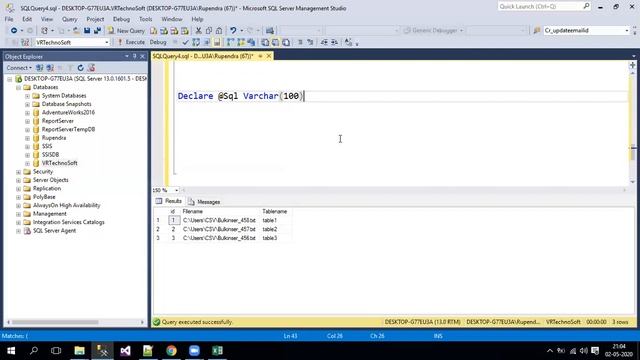The width and height of the screenshot is (640, 360).
Task: Execute the current query
Action: click(131, 42)
